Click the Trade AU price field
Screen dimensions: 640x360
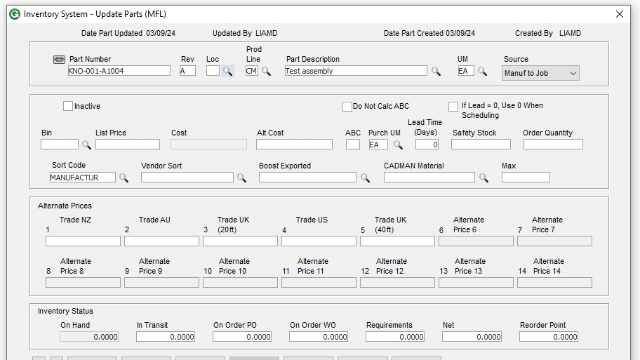[x=162, y=241]
